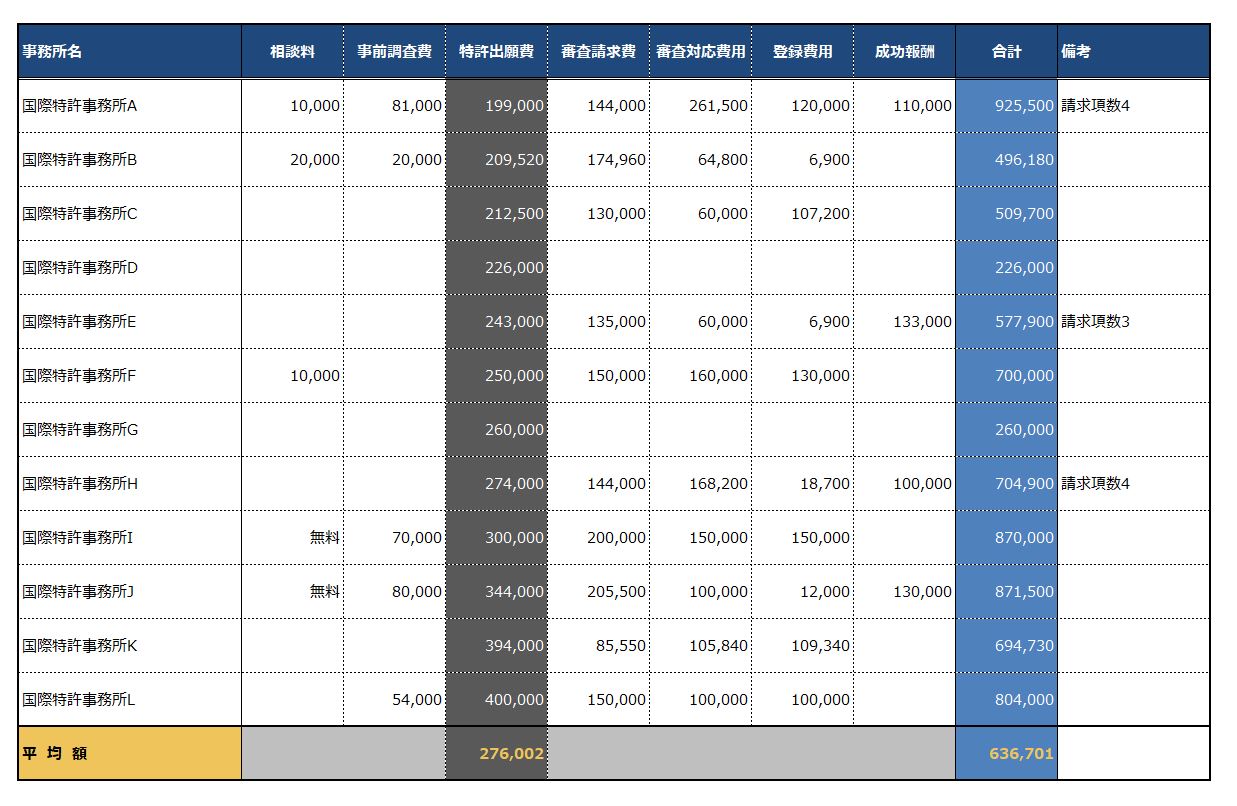1237x806 pixels.
Task: Select the 平均額 label cell
Action: pos(130,754)
